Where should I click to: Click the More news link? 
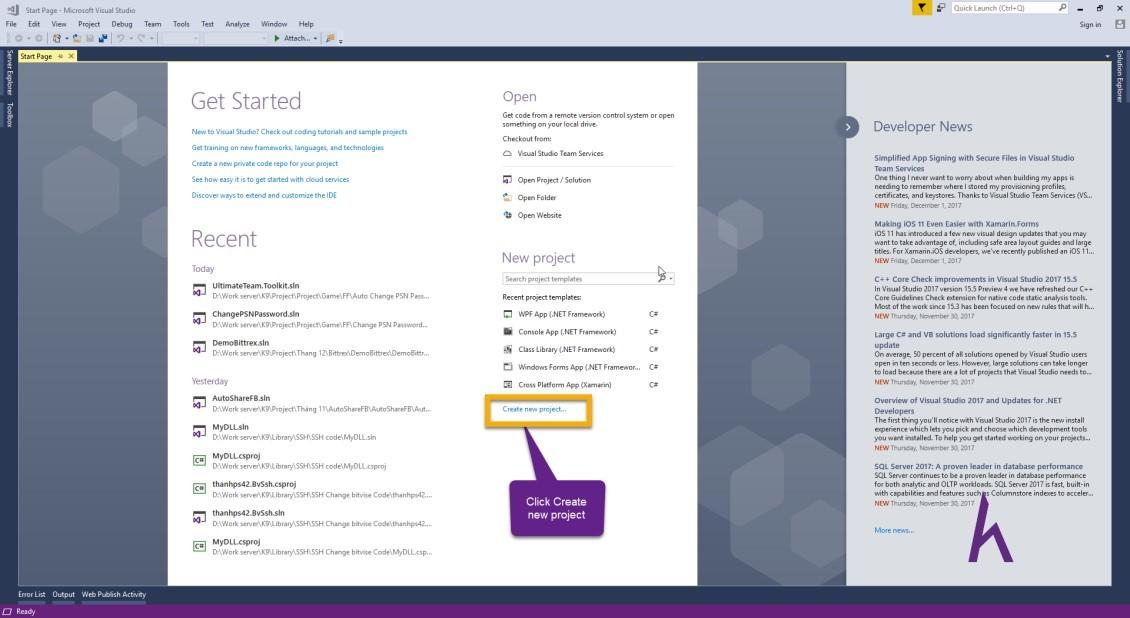click(894, 530)
